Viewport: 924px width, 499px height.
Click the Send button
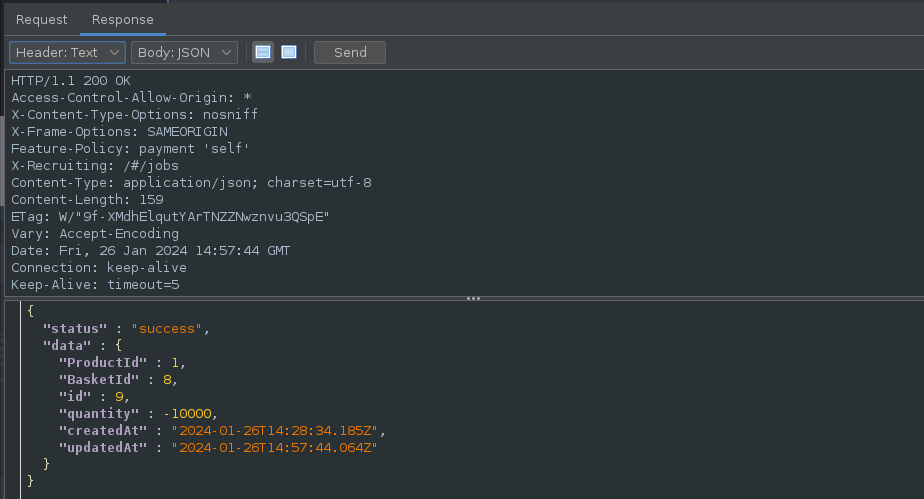350,52
